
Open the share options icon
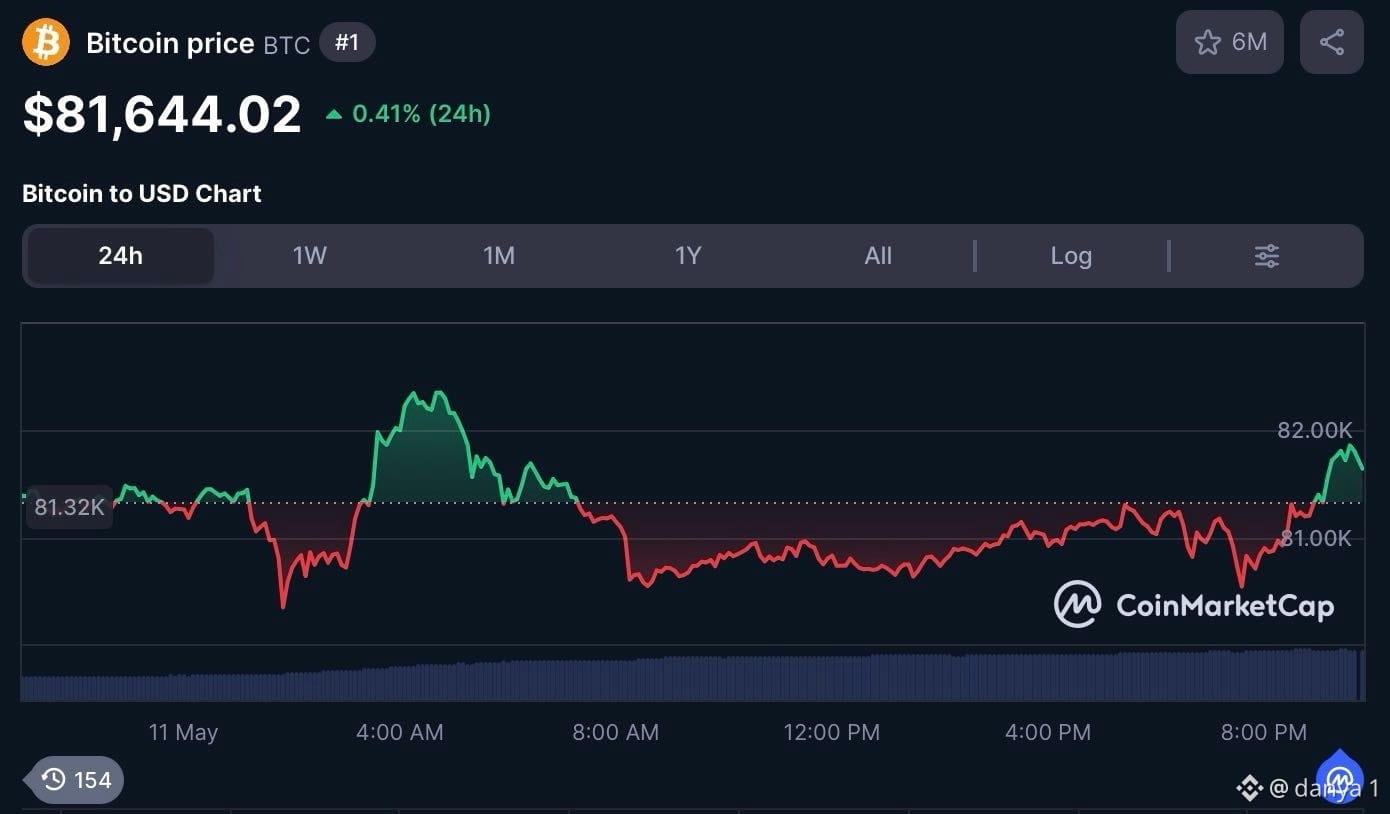tap(1331, 42)
